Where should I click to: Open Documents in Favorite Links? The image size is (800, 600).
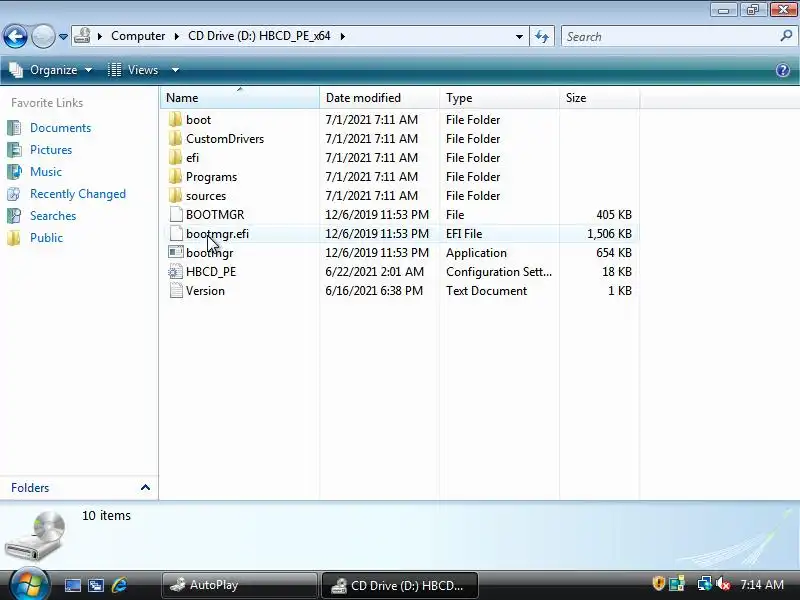[x=60, y=128]
